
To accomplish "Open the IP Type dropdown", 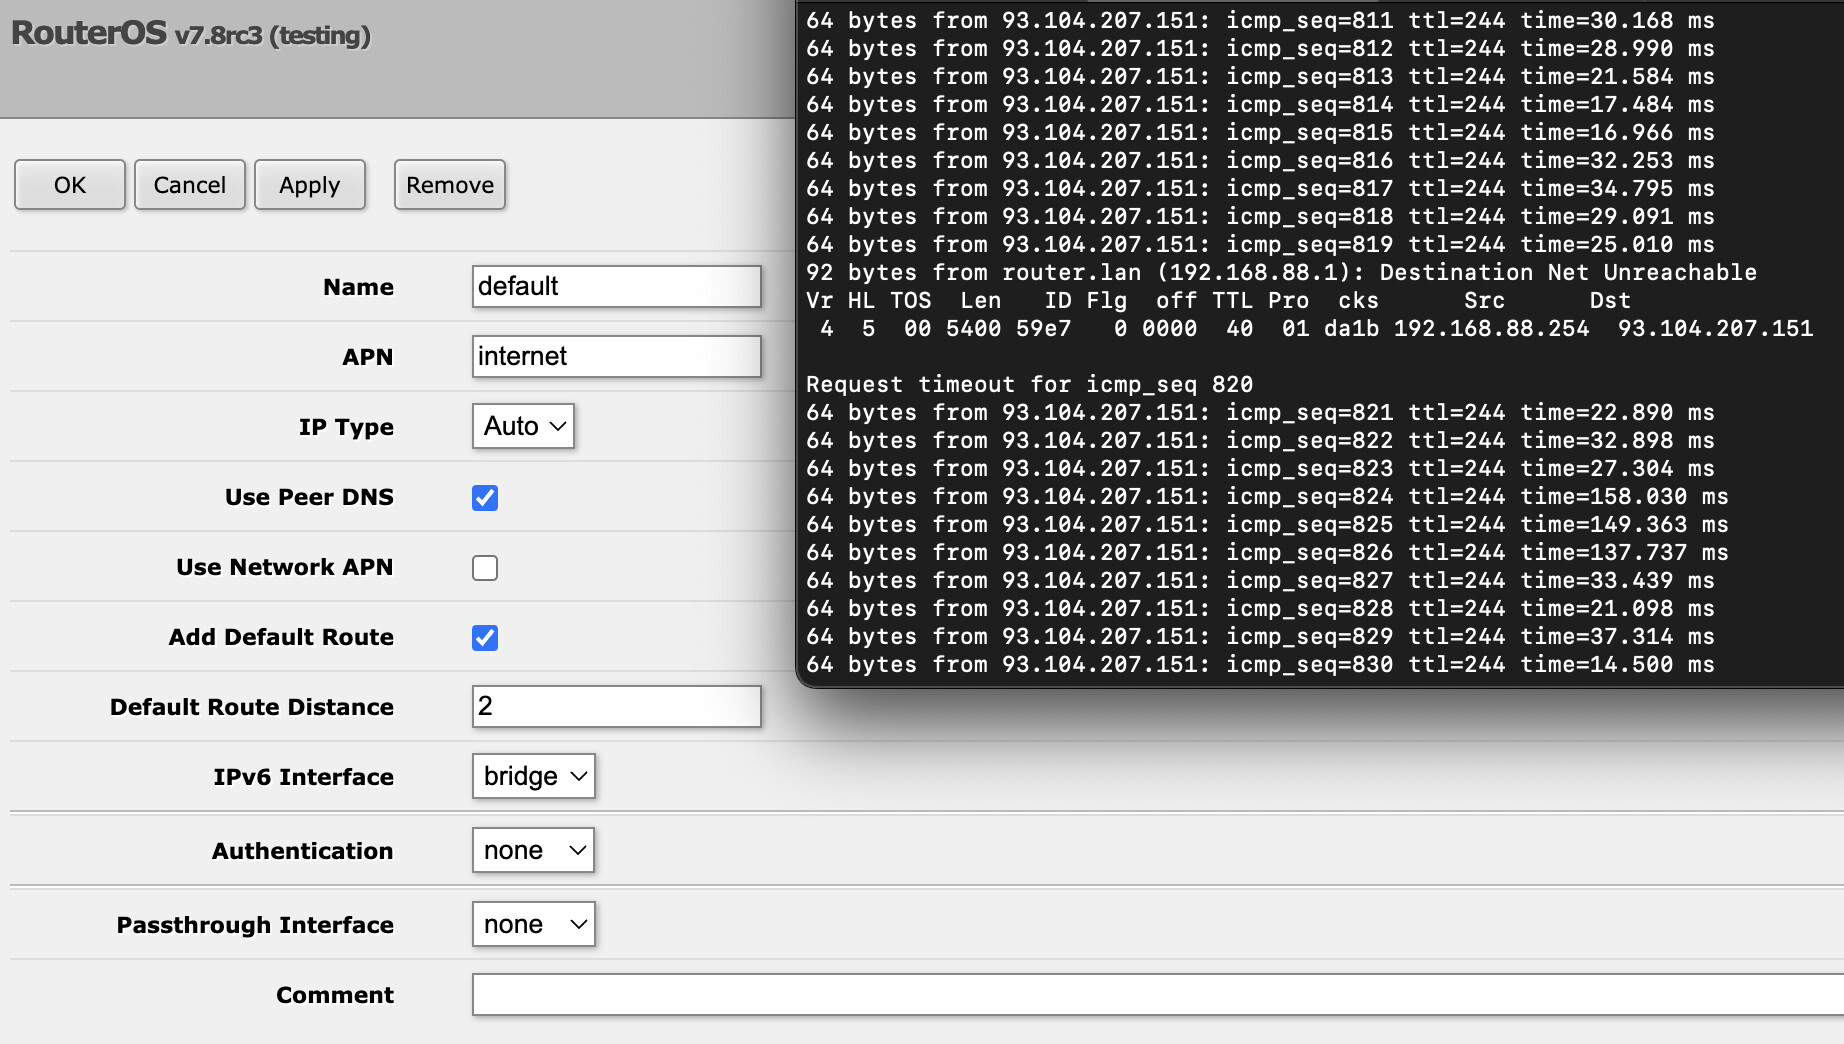I will [521, 426].
